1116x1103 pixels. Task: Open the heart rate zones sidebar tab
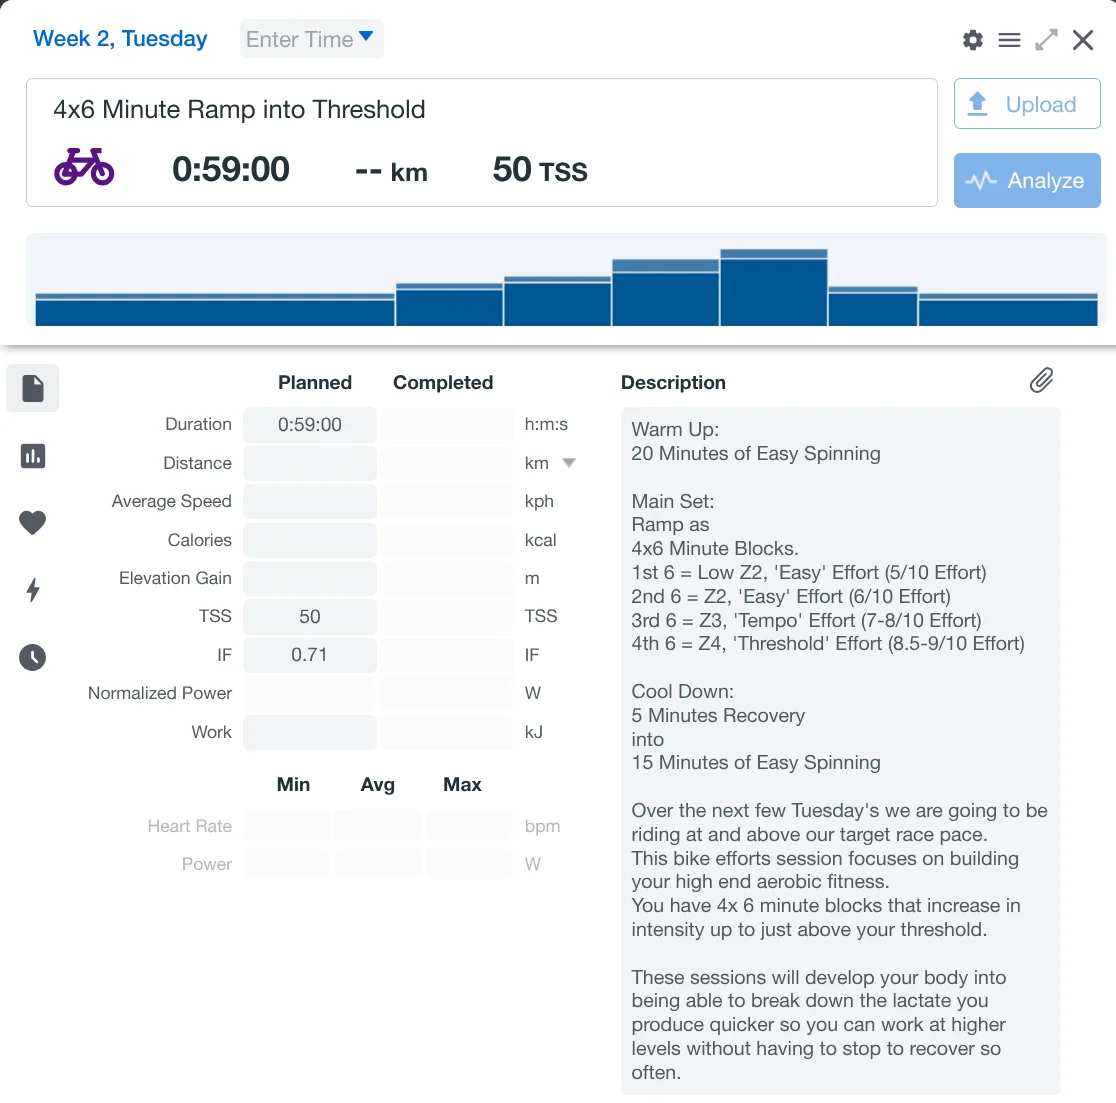coord(33,522)
